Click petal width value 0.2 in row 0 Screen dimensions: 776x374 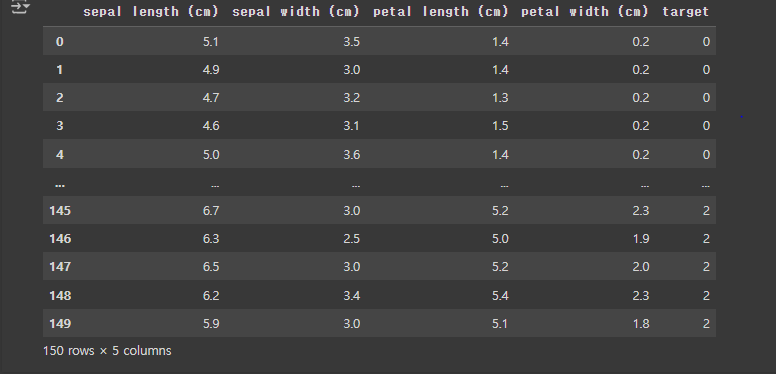tap(641, 42)
